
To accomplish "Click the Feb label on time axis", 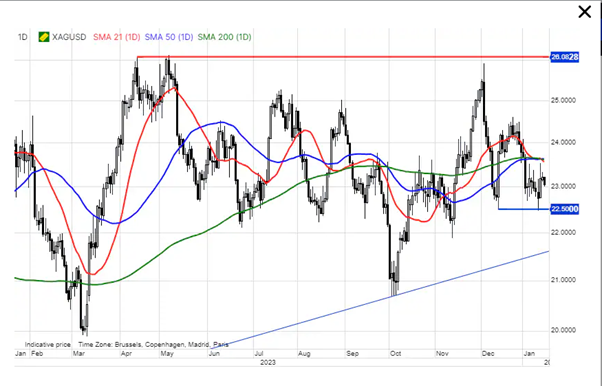I will pos(37,353).
